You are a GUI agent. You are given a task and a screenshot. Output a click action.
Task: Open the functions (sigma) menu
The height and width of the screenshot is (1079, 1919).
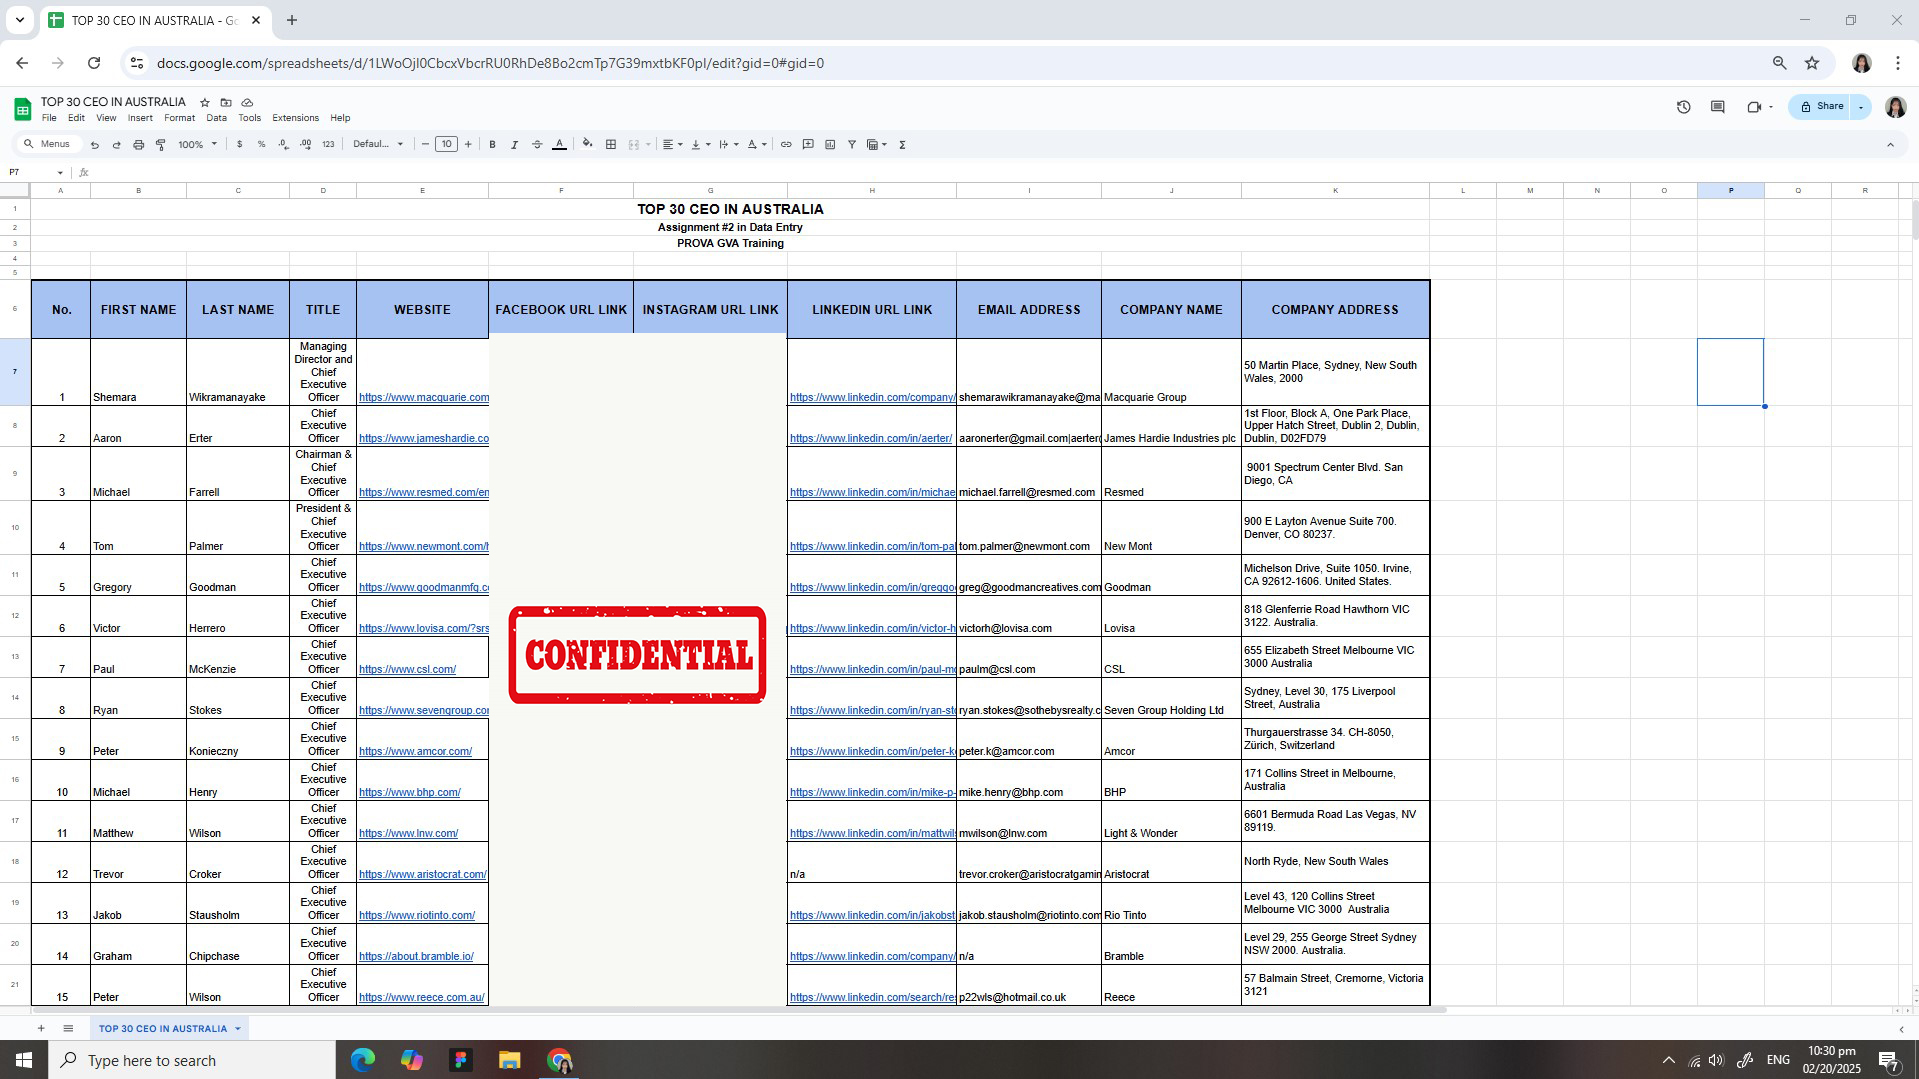902,145
